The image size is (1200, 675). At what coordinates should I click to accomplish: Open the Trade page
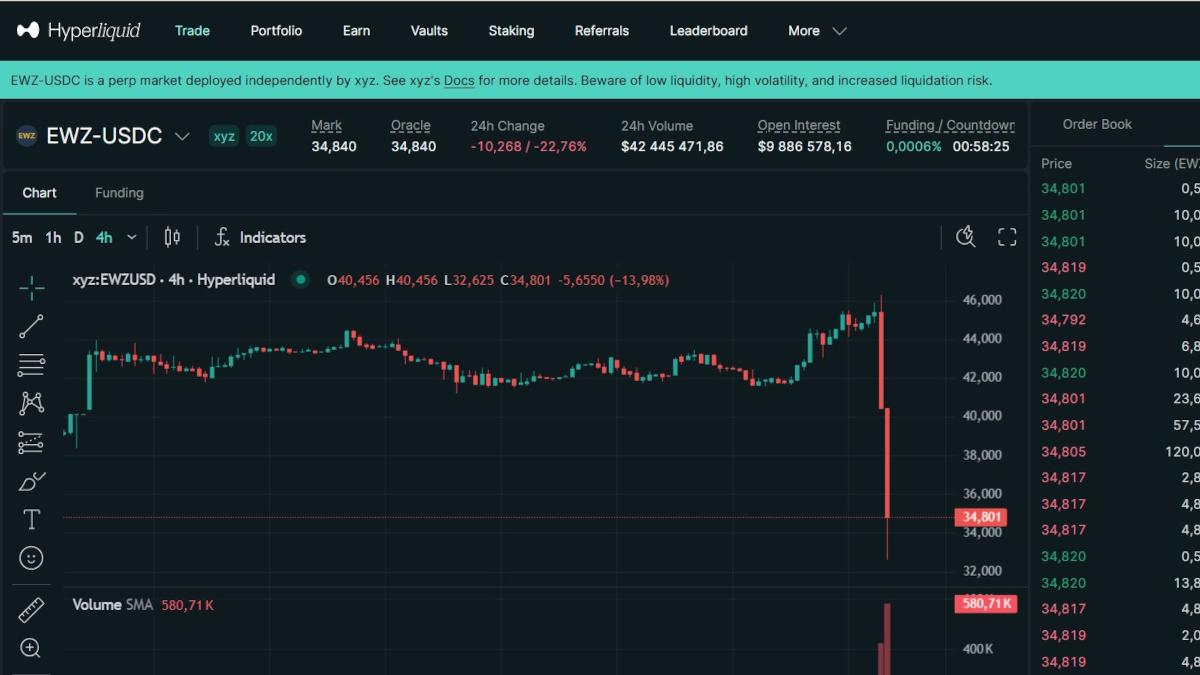click(x=192, y=31)
